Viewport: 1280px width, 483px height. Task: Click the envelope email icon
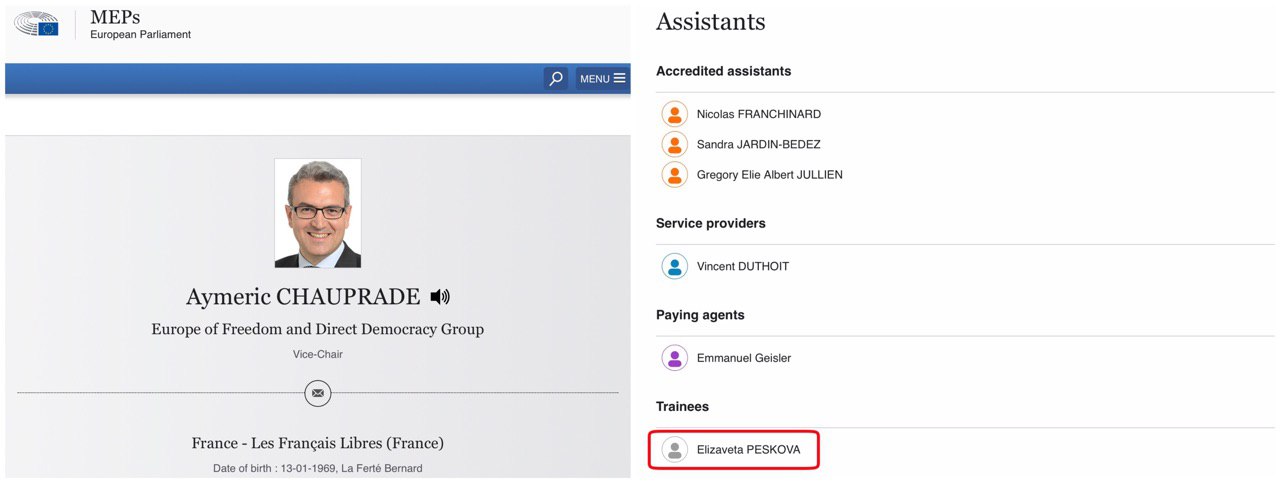(x=318, y=393)
